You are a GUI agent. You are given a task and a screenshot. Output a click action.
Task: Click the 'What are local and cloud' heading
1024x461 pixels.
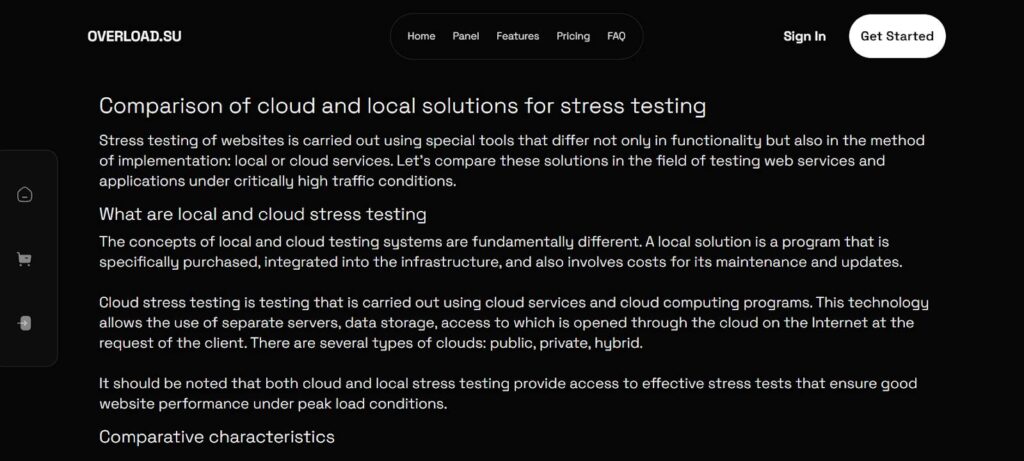(x=263, y=214)
